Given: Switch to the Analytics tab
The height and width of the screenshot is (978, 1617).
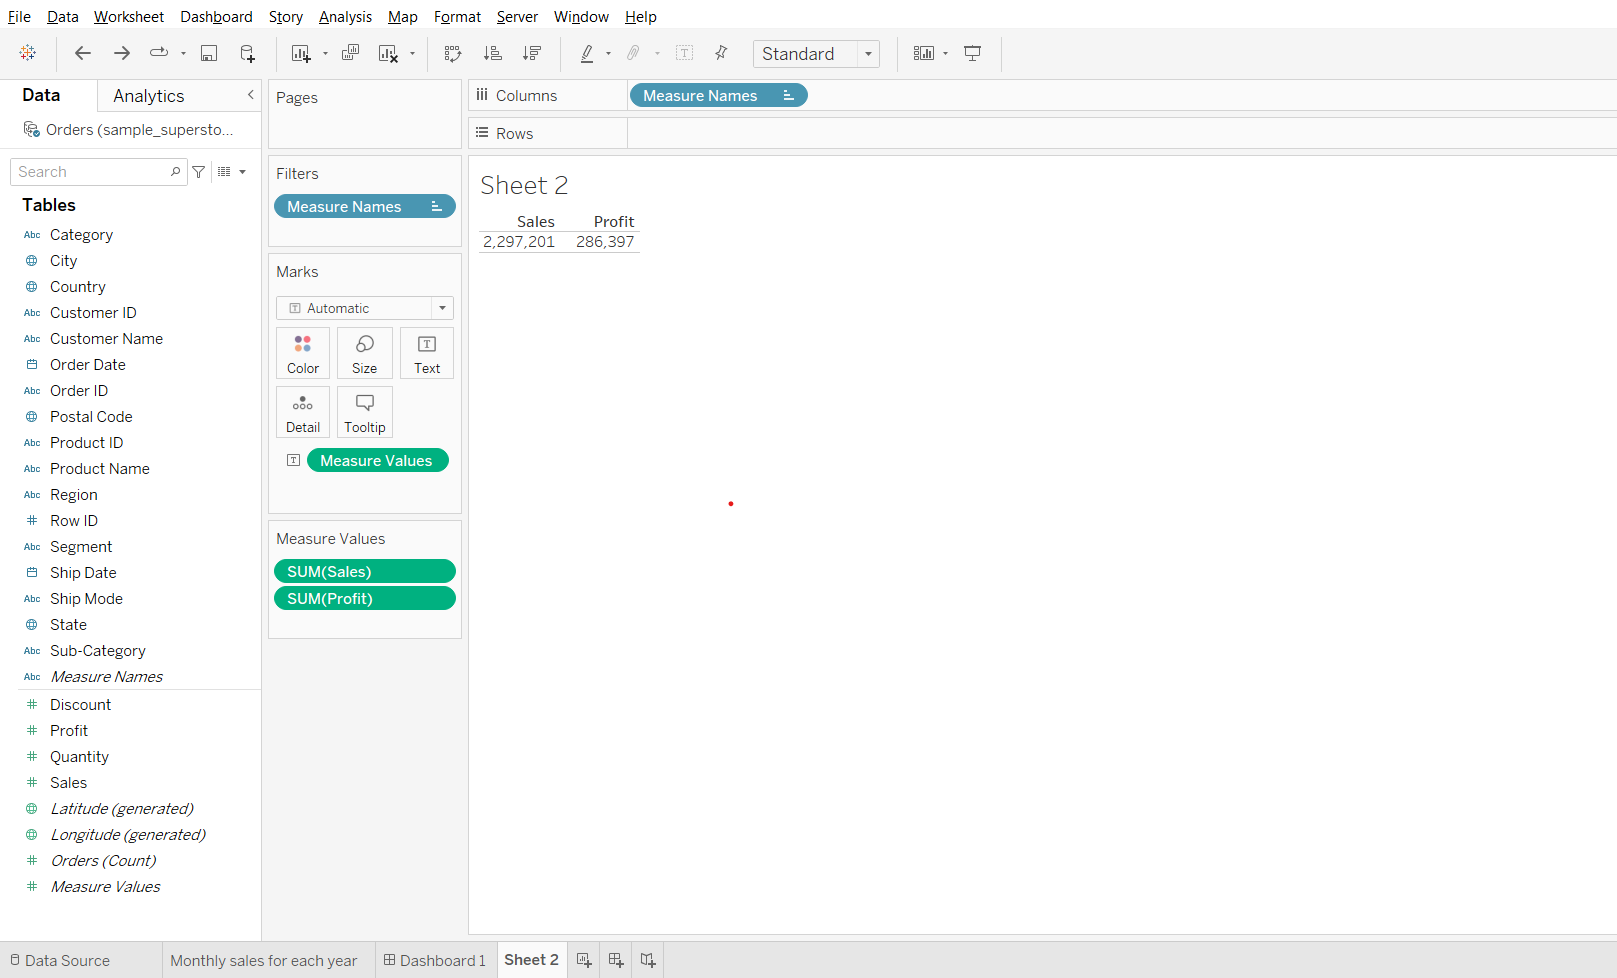Looking at the screenshot, I should 149,96.
